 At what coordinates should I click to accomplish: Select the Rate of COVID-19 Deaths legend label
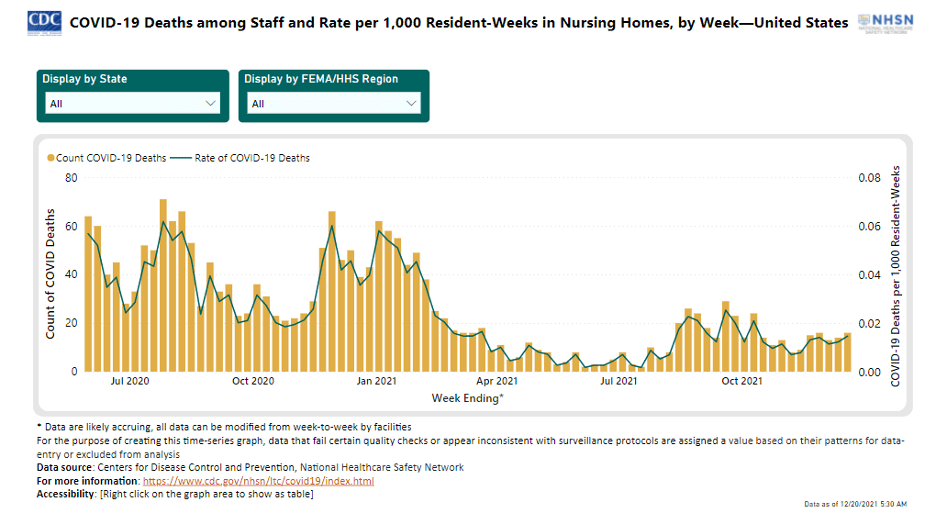(x=251, y=158)
